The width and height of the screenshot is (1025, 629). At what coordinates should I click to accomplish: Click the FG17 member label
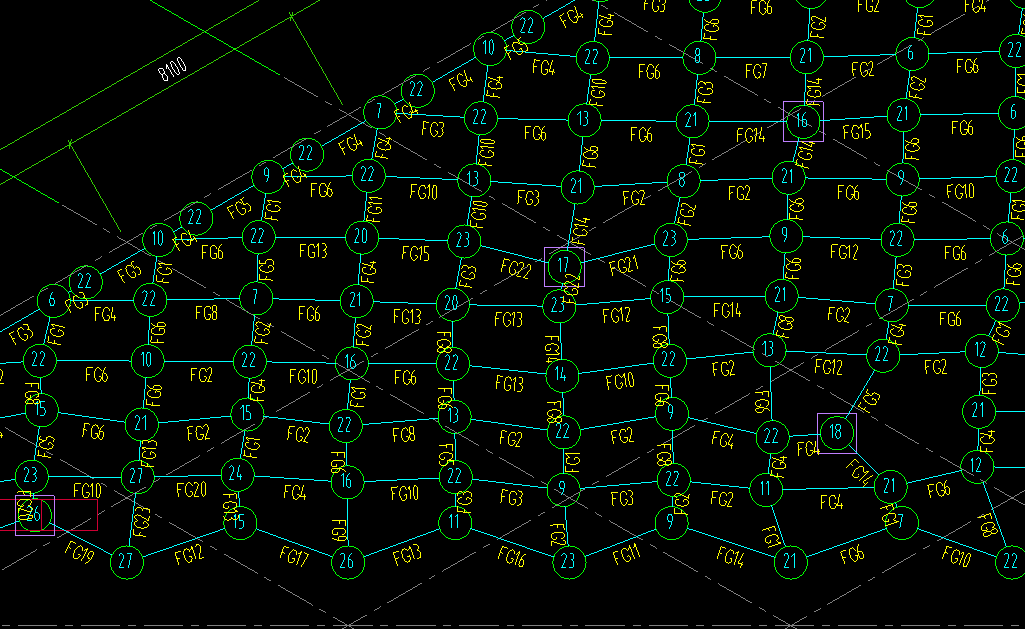(294, 556)
